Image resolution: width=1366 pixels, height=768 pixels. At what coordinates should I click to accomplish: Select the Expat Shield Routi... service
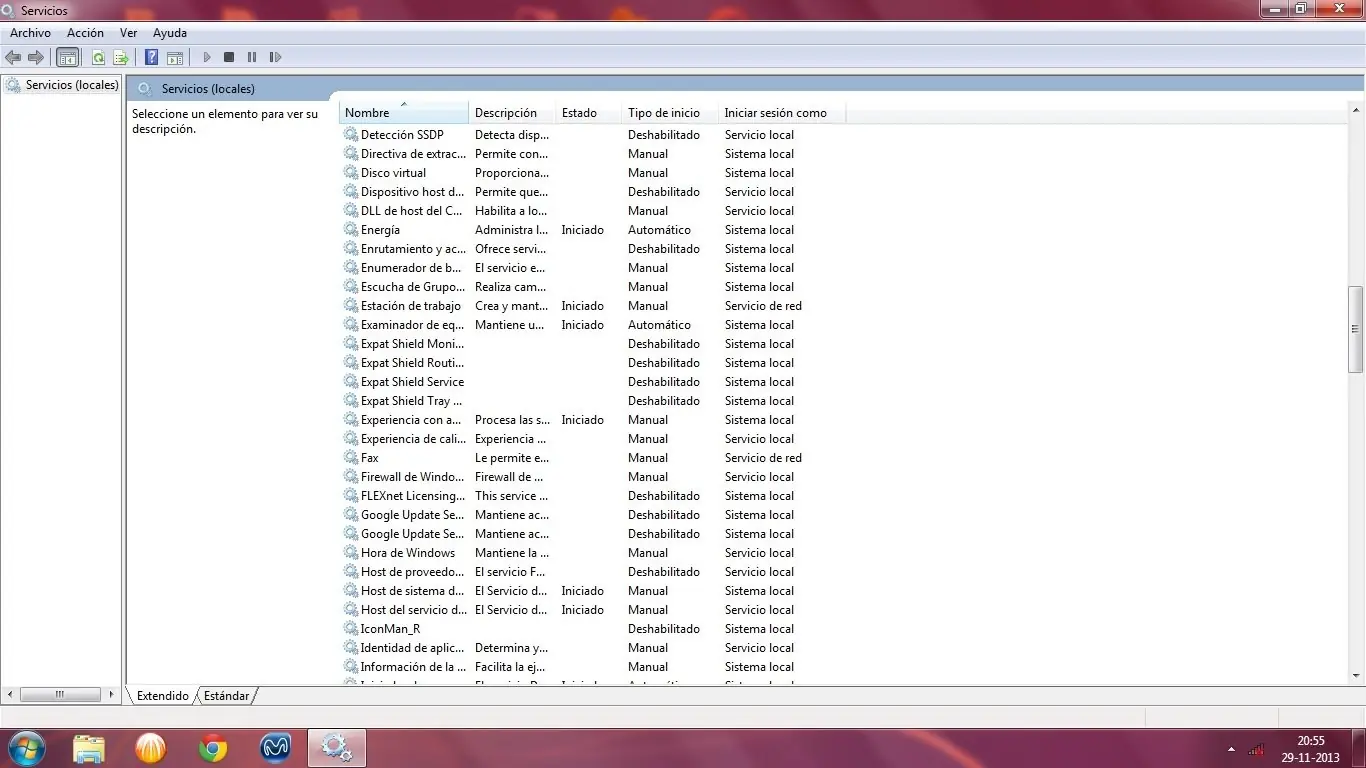pos(412,362)
